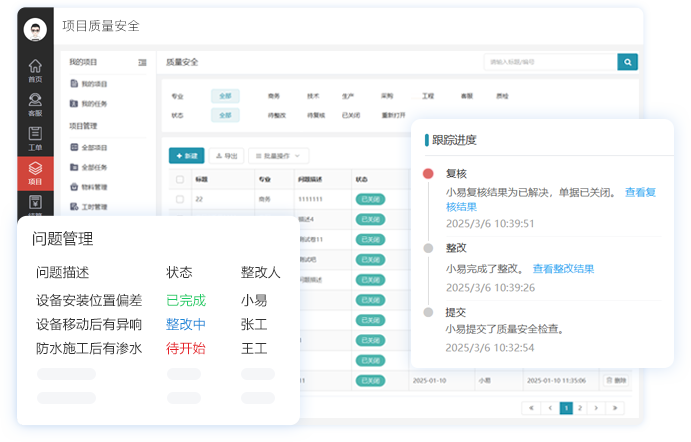Click the 导出 export button
Viewport: 691px width, 442px height.
(x=227, y=156)
